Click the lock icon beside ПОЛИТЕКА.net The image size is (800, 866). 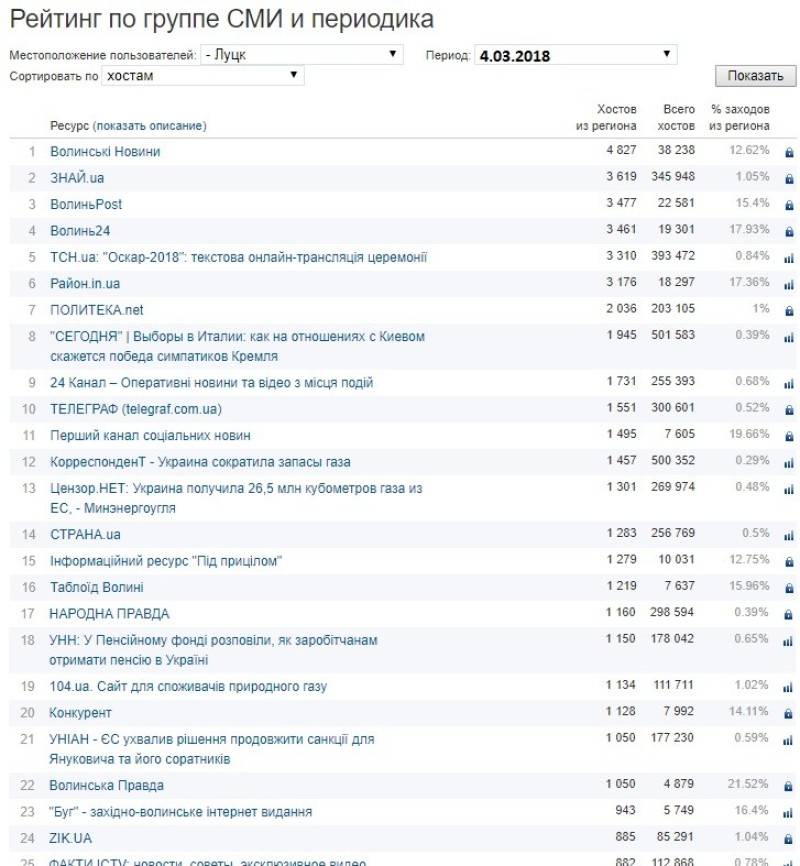point(789,311)
